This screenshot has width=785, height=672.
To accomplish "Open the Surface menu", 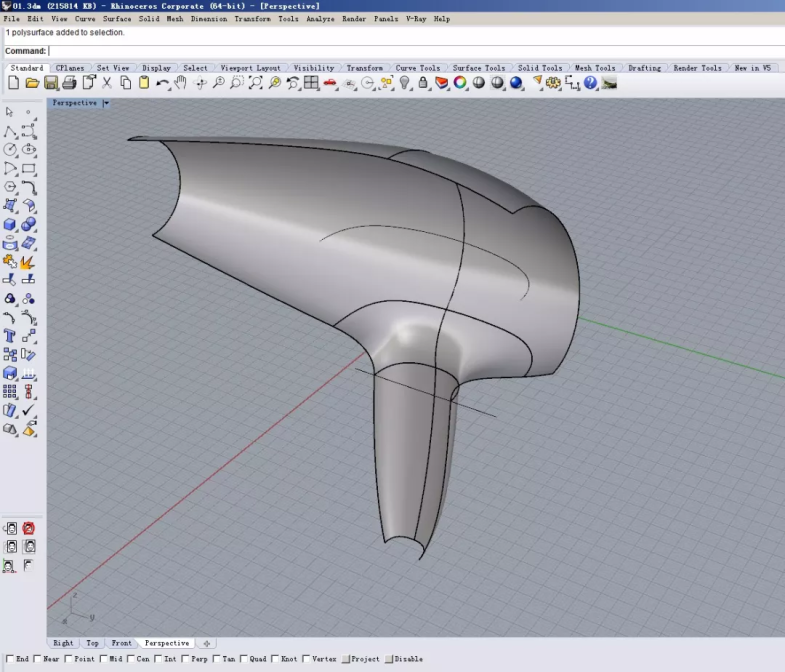I will pyautogui.click(x=117, y=19).
